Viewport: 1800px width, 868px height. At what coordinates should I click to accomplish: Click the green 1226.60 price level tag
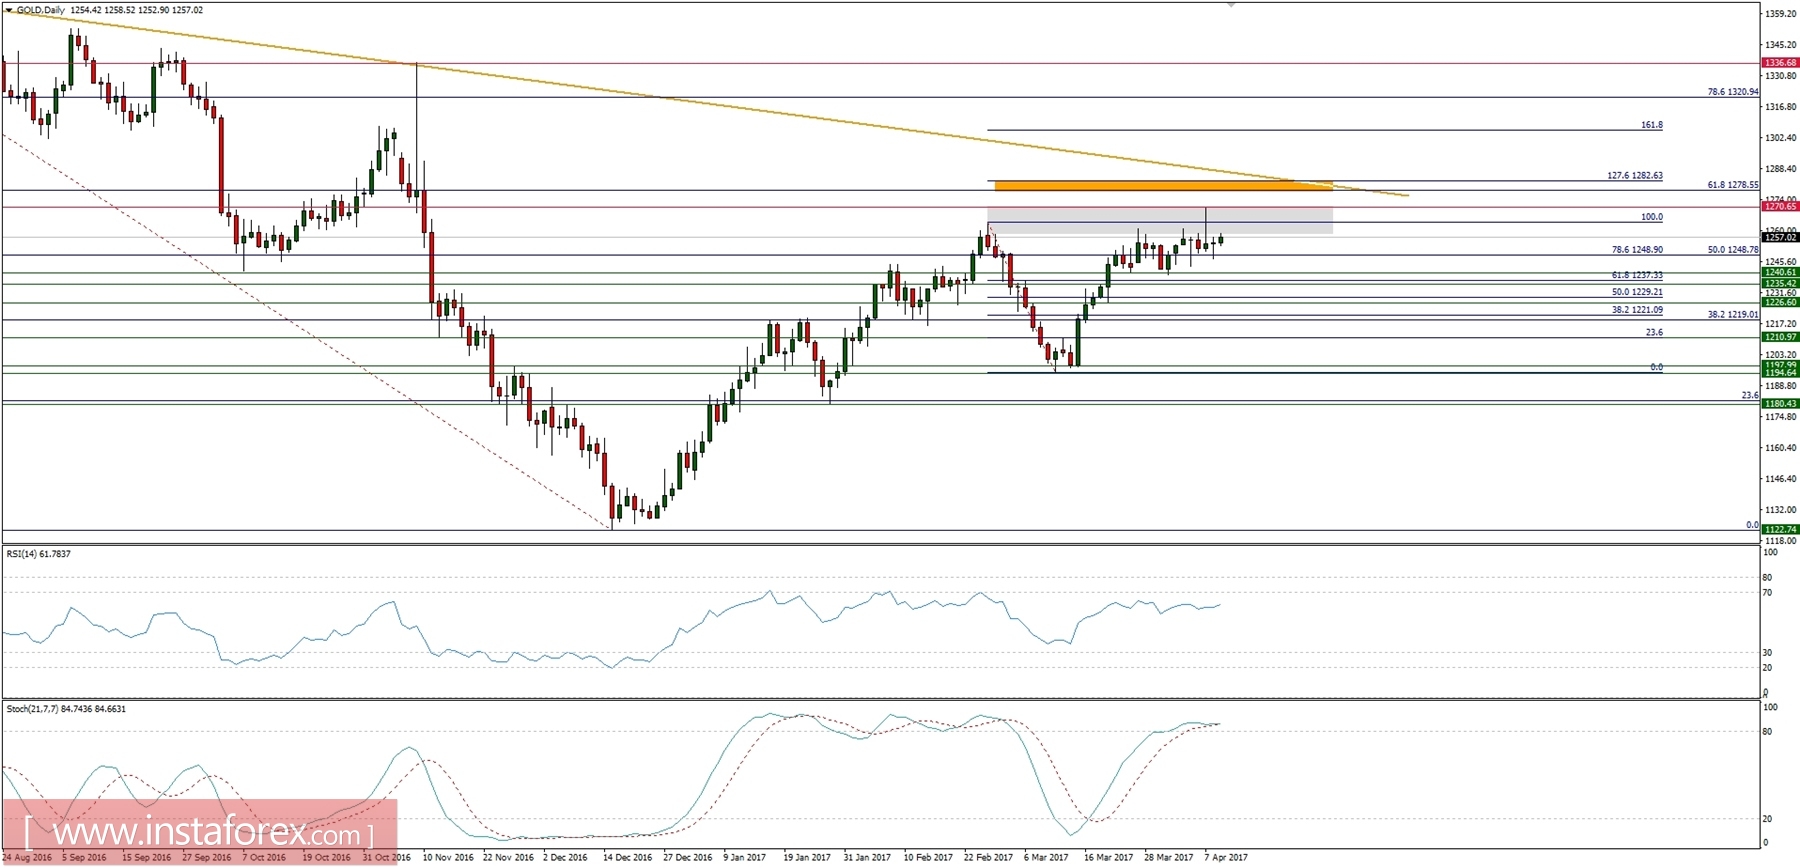coord(1780,302)
